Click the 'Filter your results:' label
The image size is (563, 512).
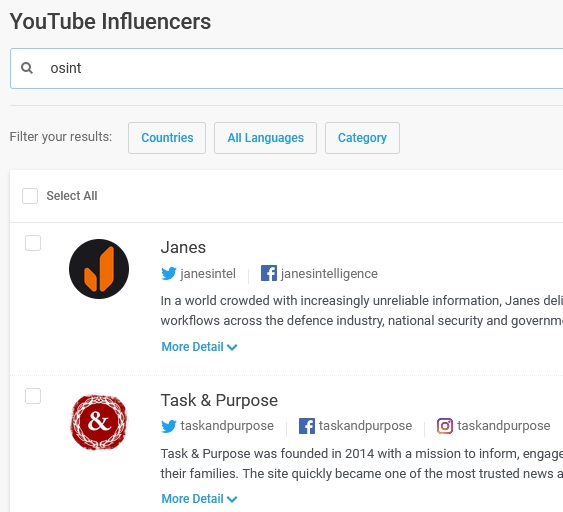click(61, 137)
